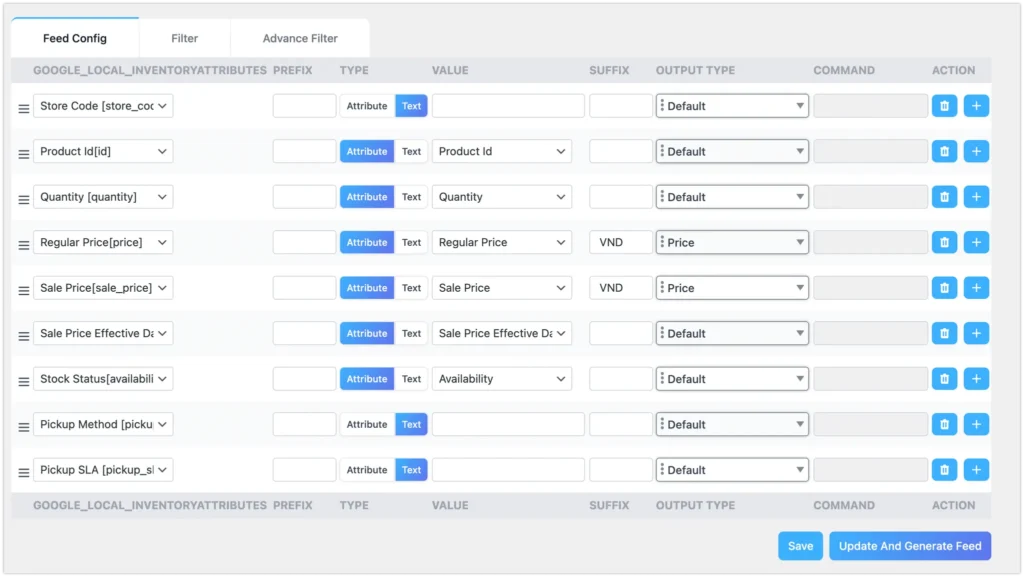Viewport: 1024px width, 577px height.
Task: Click the Store Code text value field
Action: [x=508, y=106]
